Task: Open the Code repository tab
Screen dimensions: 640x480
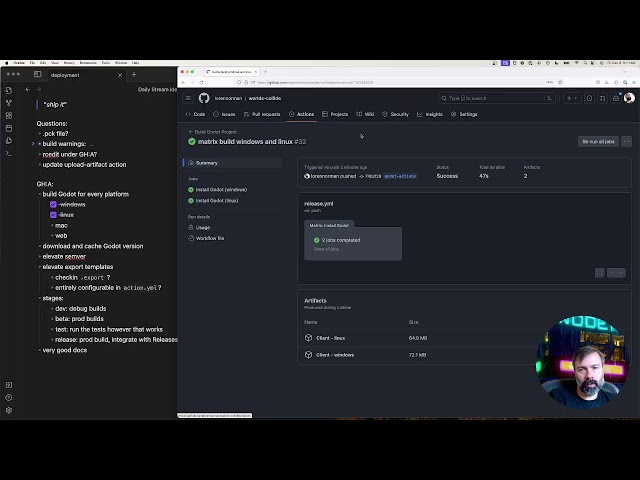Action: 196,114
